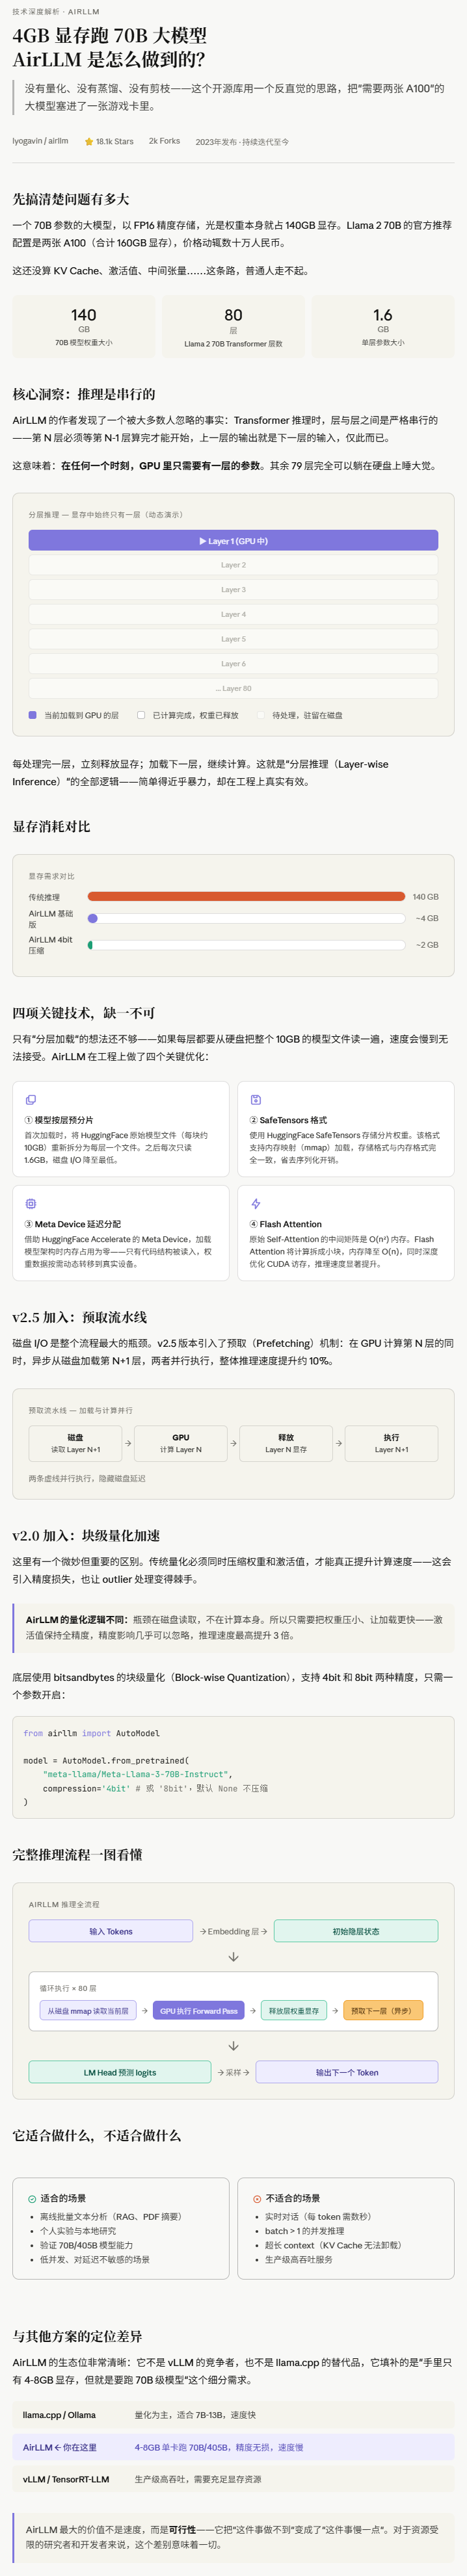This screenshot has height=2576, width=467.
Task: Click the batch > 1 的并发推理 list item
Action: [x=304, y=2231]
